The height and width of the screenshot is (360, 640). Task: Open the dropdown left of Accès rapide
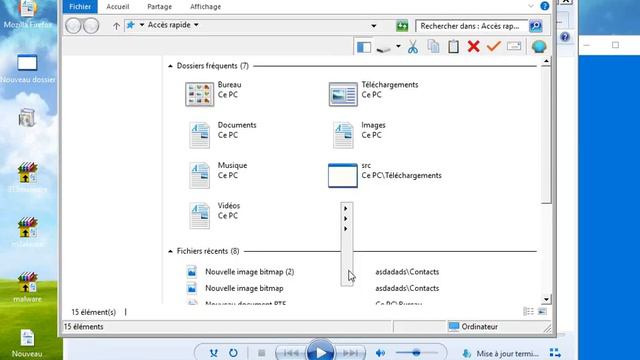click(x=142, y=25)
